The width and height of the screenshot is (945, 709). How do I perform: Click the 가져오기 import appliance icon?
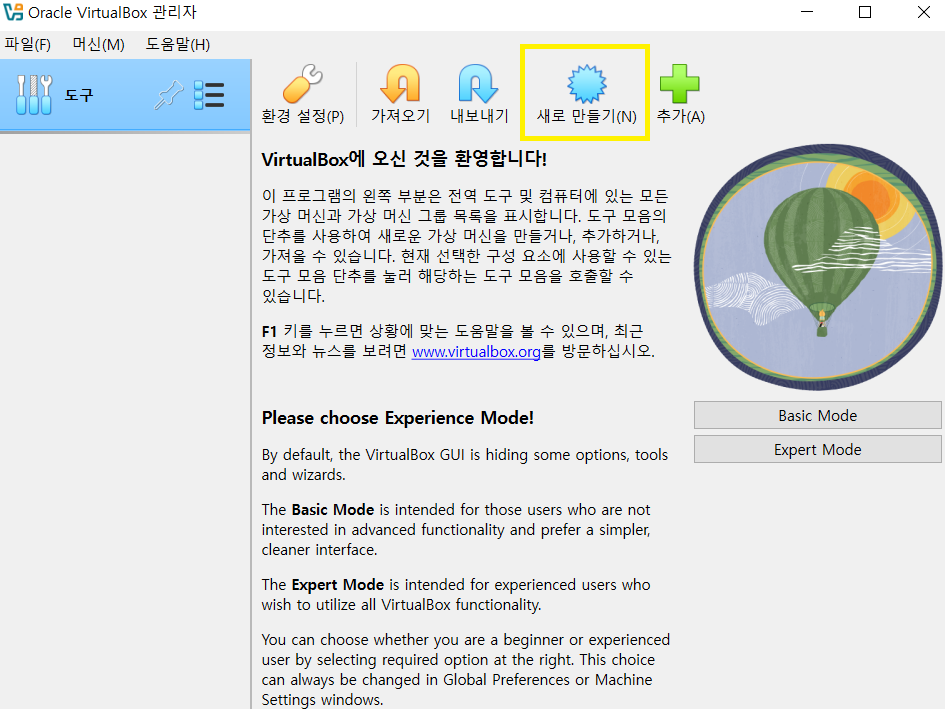coord(400,93)
